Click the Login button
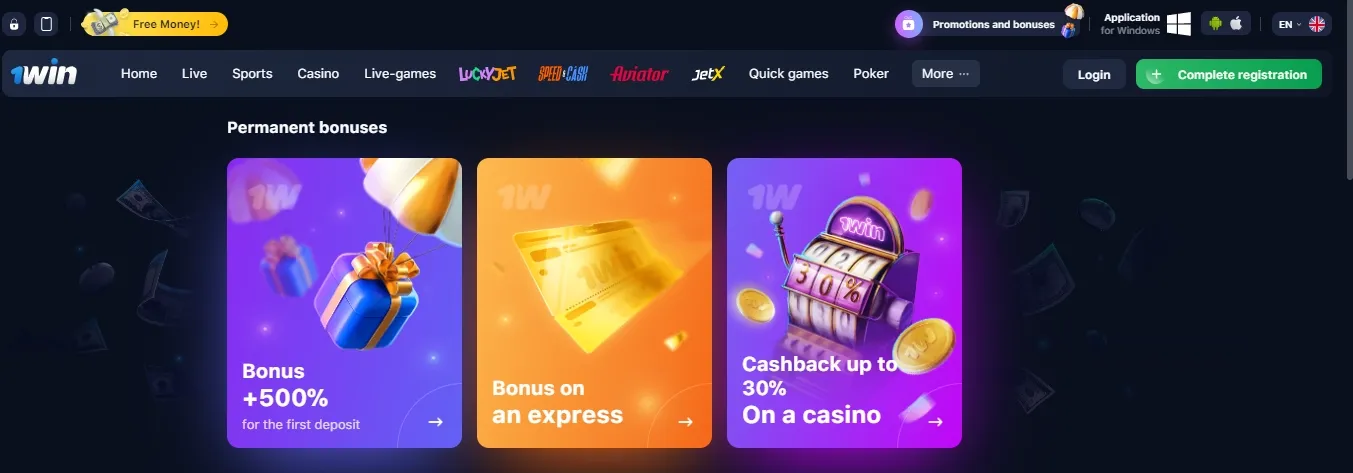The width and height of the screenshot is (1353, 473). click(x=1094, y=75)
